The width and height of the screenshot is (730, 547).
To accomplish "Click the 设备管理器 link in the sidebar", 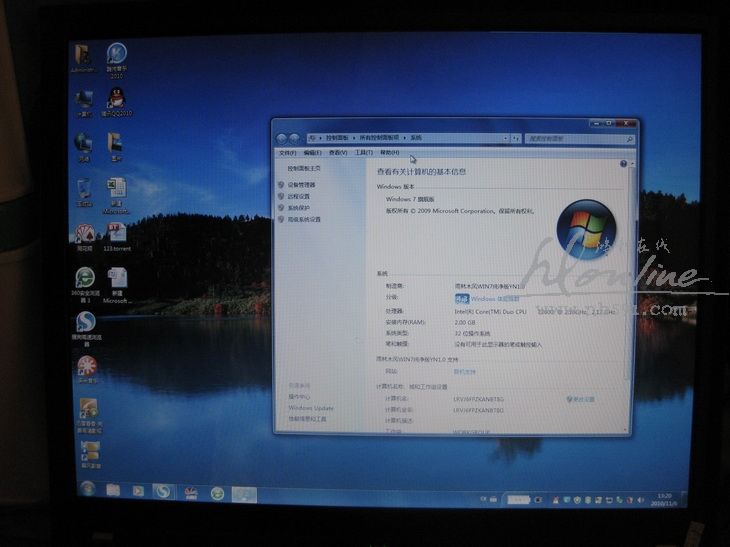I will pos(301,185).
